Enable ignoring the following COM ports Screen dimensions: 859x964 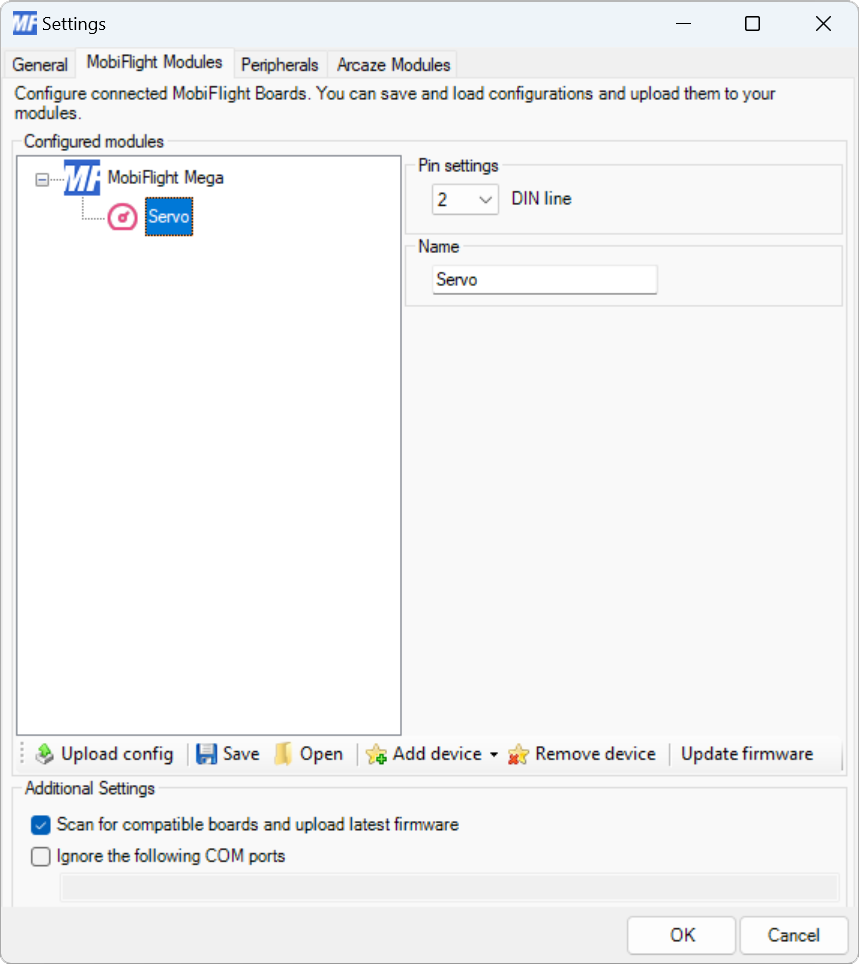[x=41, y=856]
